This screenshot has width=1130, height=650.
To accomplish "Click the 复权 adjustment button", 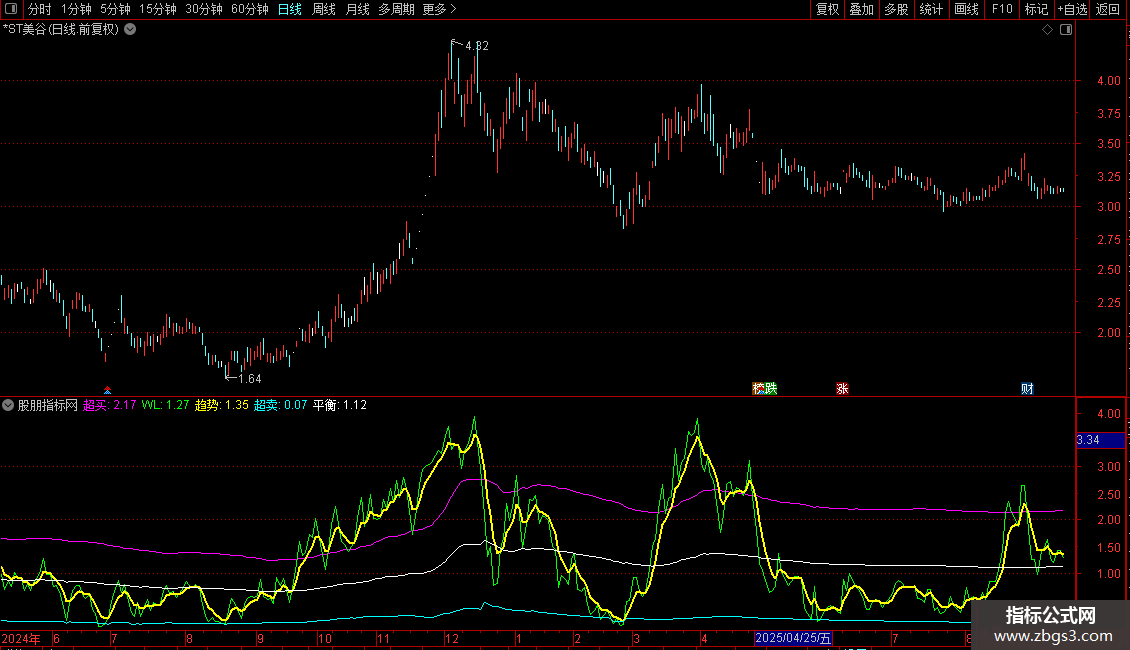I will (827, 9).
